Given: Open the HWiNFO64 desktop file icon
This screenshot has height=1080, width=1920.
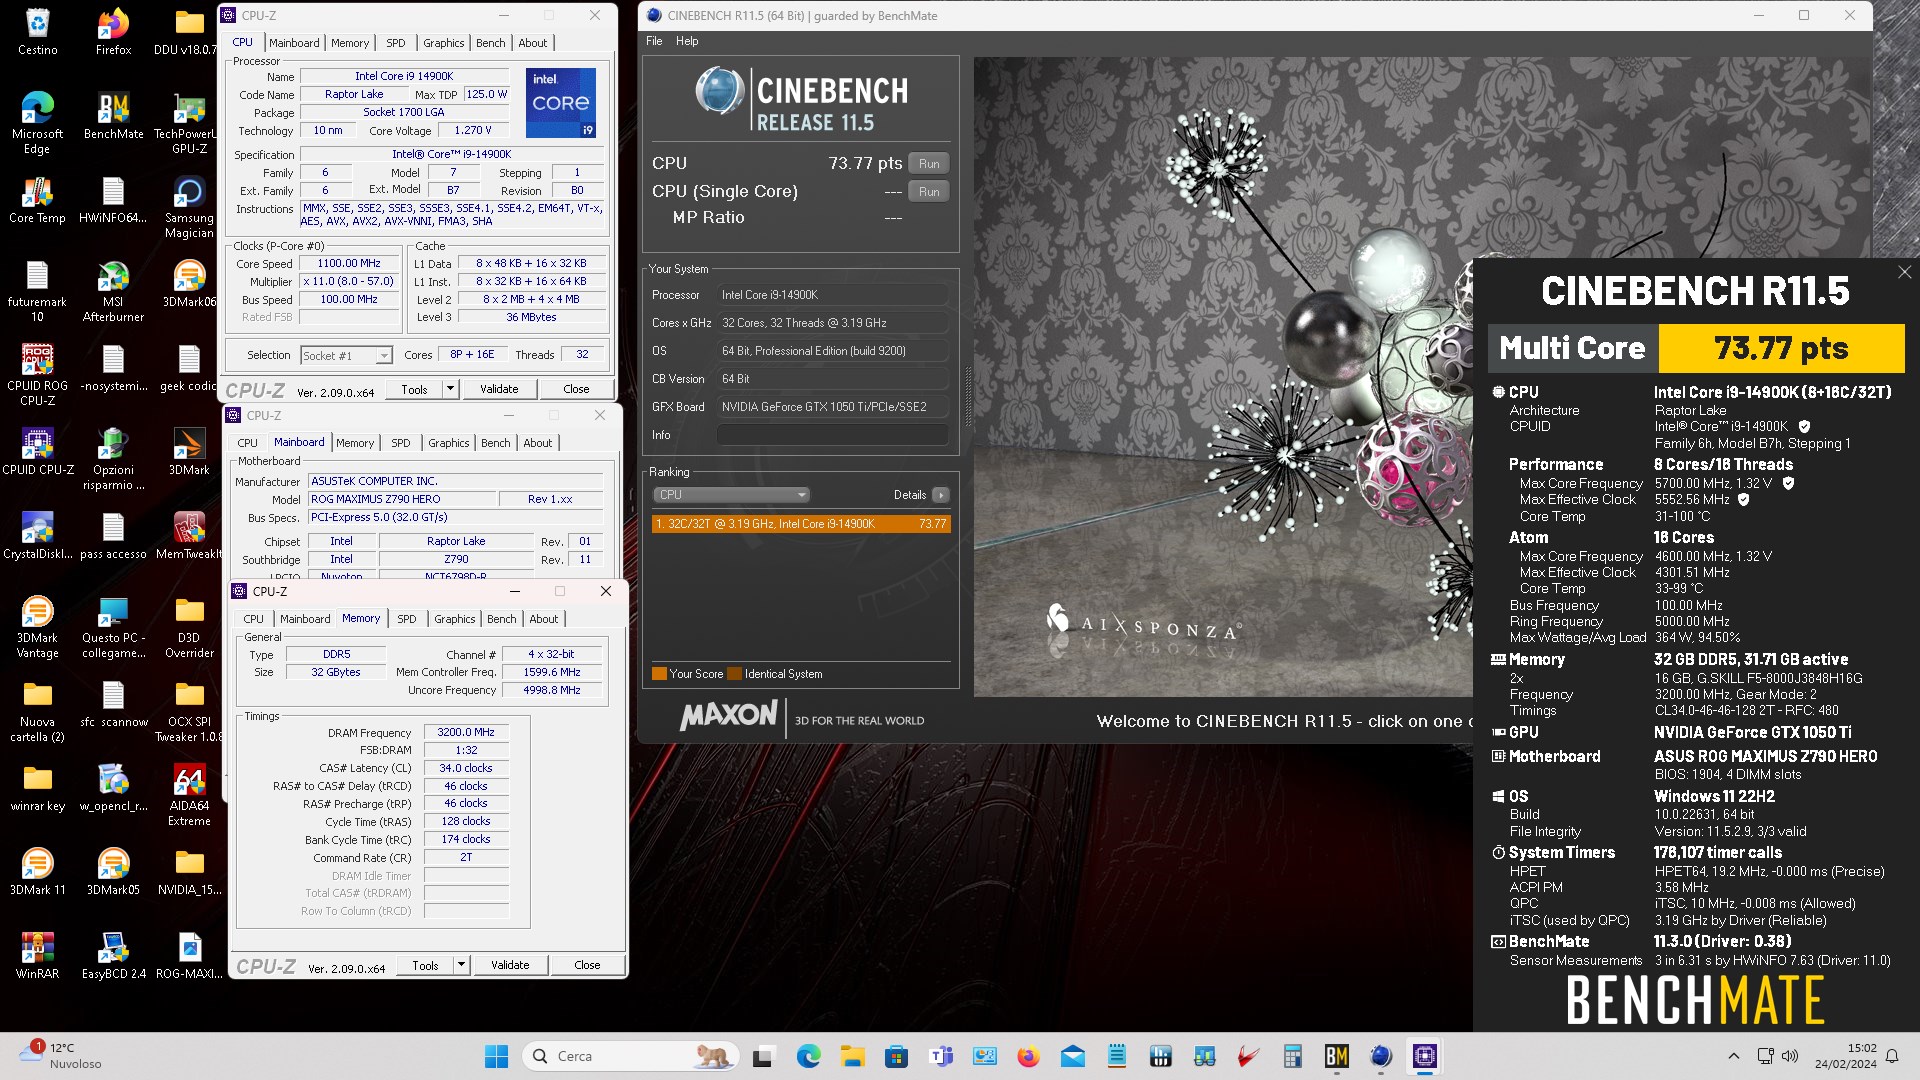Looking at the screenshot, I should 113,199.
